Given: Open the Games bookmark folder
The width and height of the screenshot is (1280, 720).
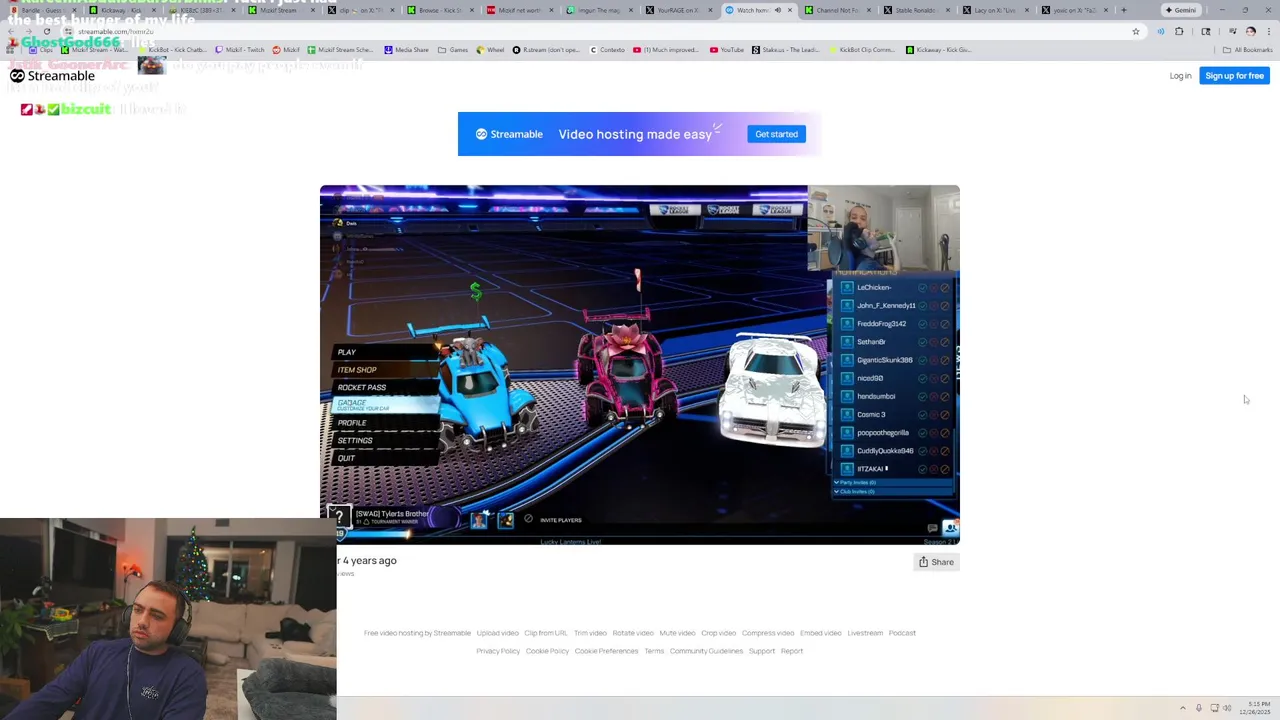Looking at the screenshot, I should tap(454, 50).
